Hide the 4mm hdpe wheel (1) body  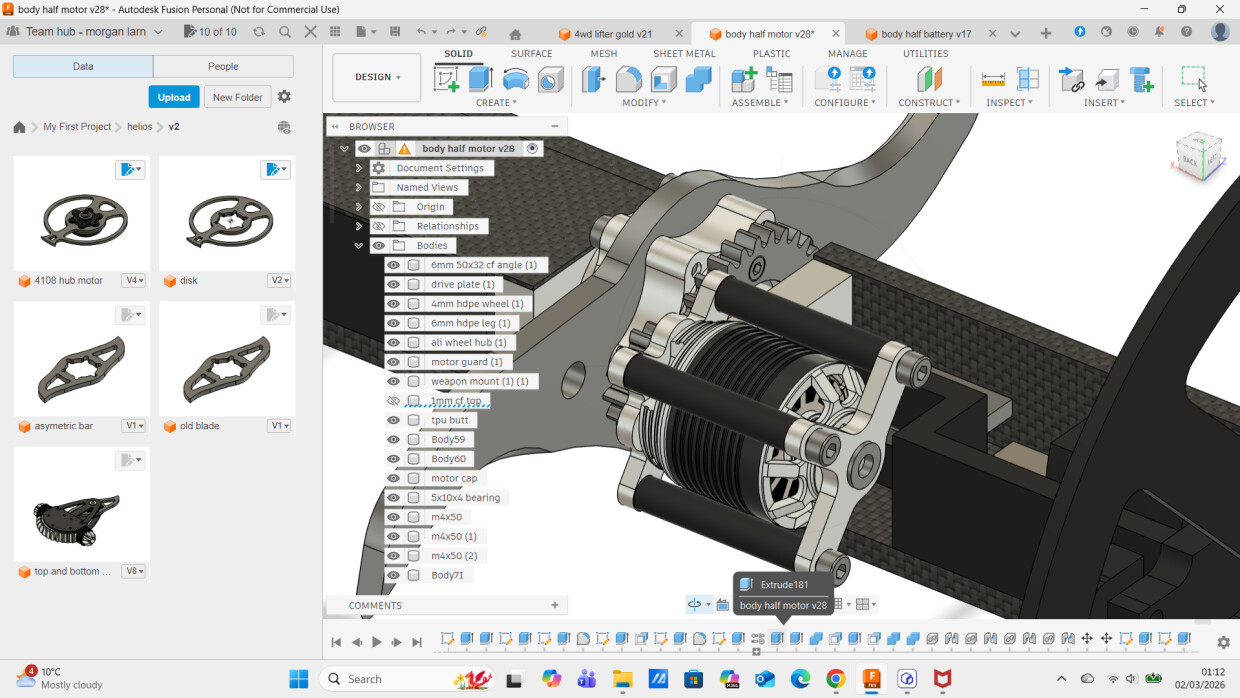pyautogui.click(x=394, y=304)
